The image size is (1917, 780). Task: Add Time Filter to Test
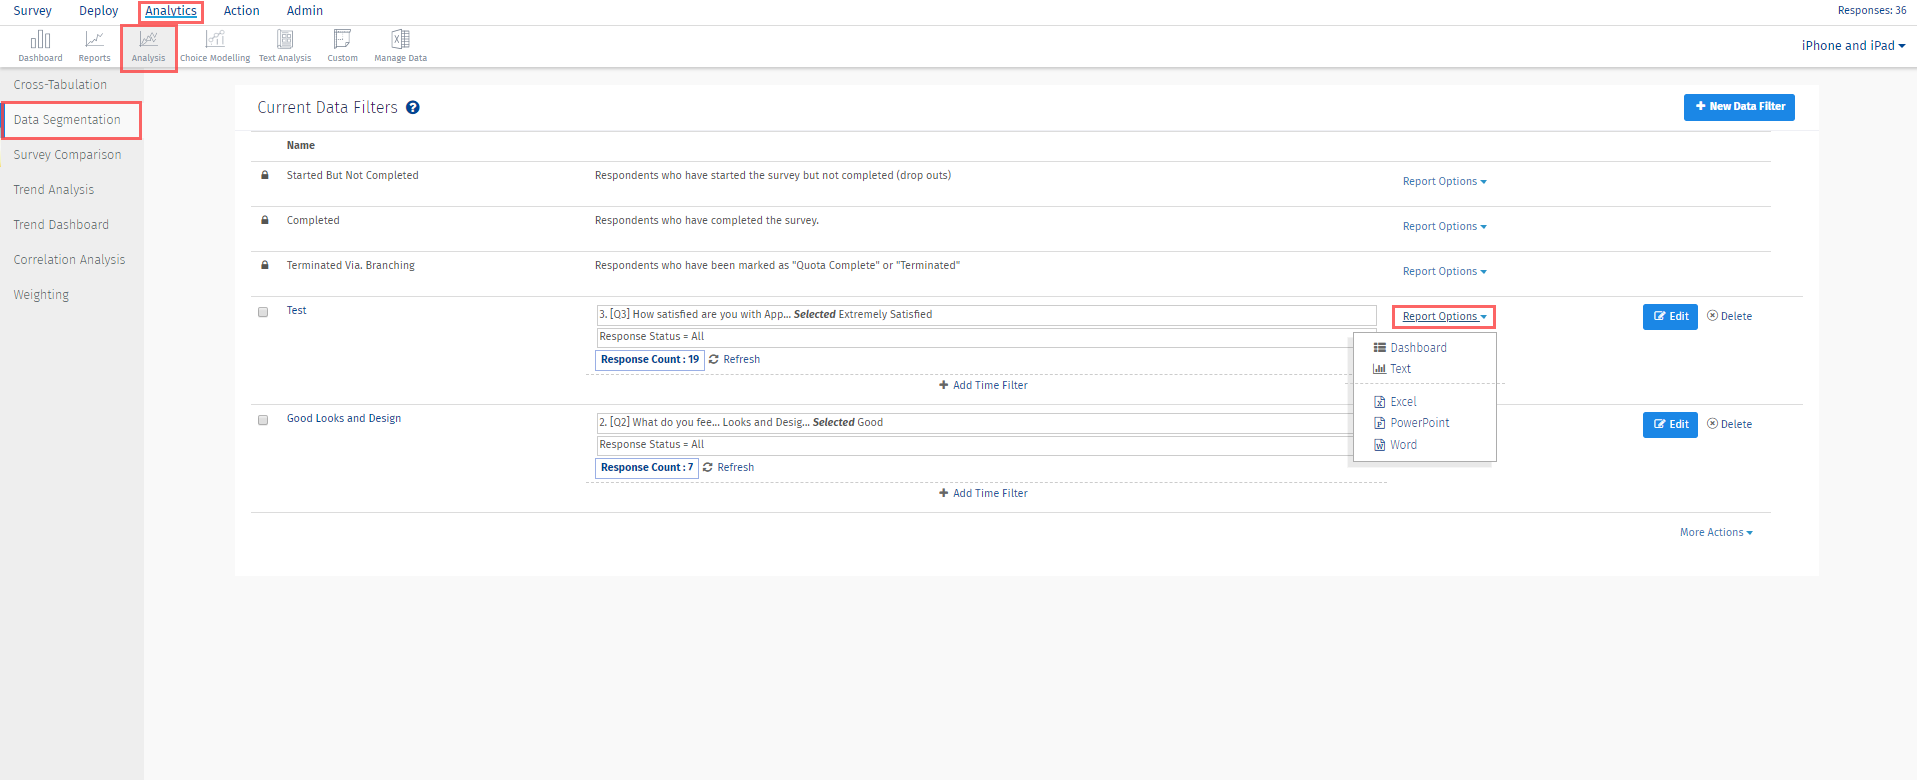click(983, 385)
